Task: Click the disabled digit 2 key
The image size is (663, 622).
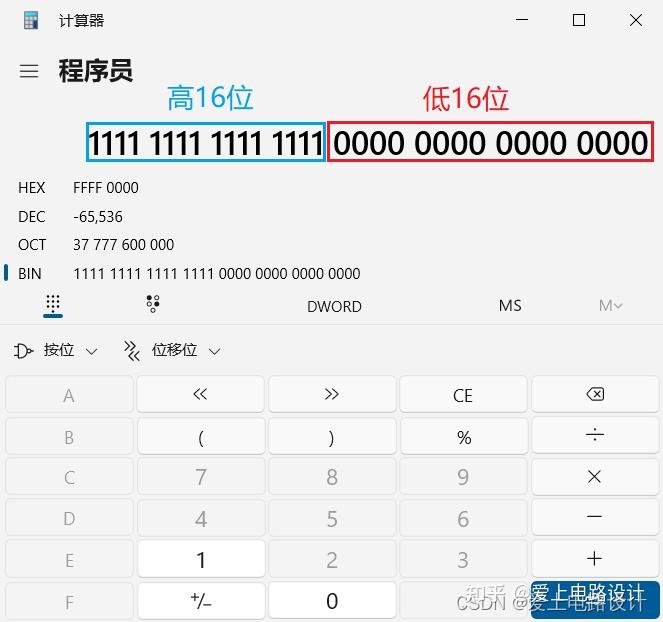Action: (332, 559)
